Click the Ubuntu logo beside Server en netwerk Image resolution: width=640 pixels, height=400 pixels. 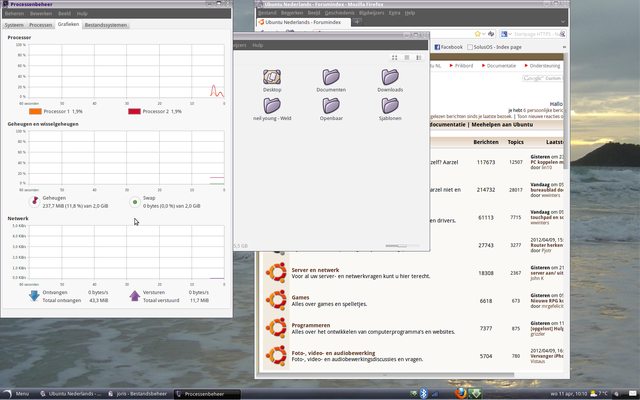click(x=276, y=273)
